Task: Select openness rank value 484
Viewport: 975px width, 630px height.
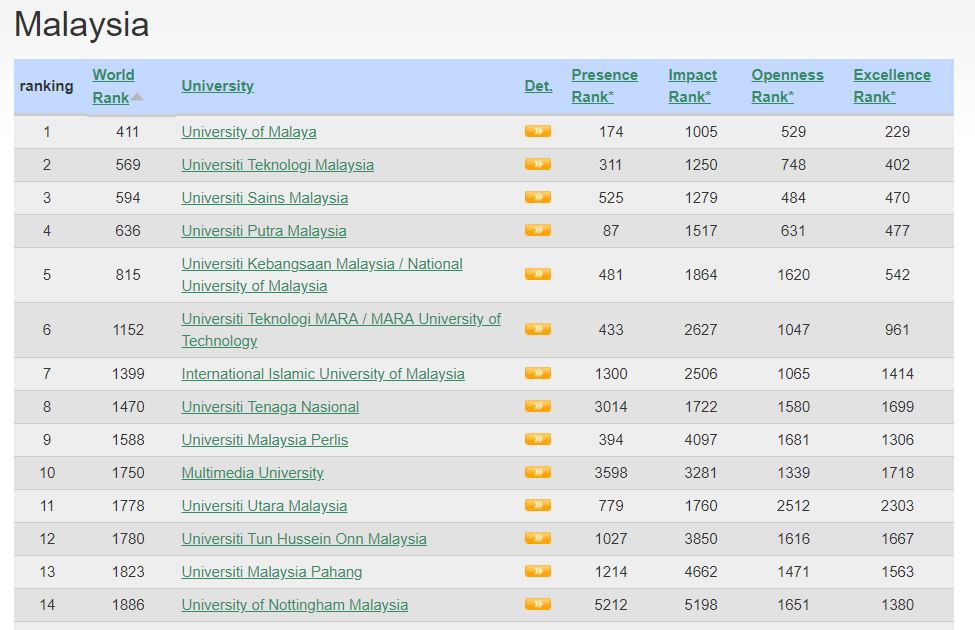Action: click(793, 198)
